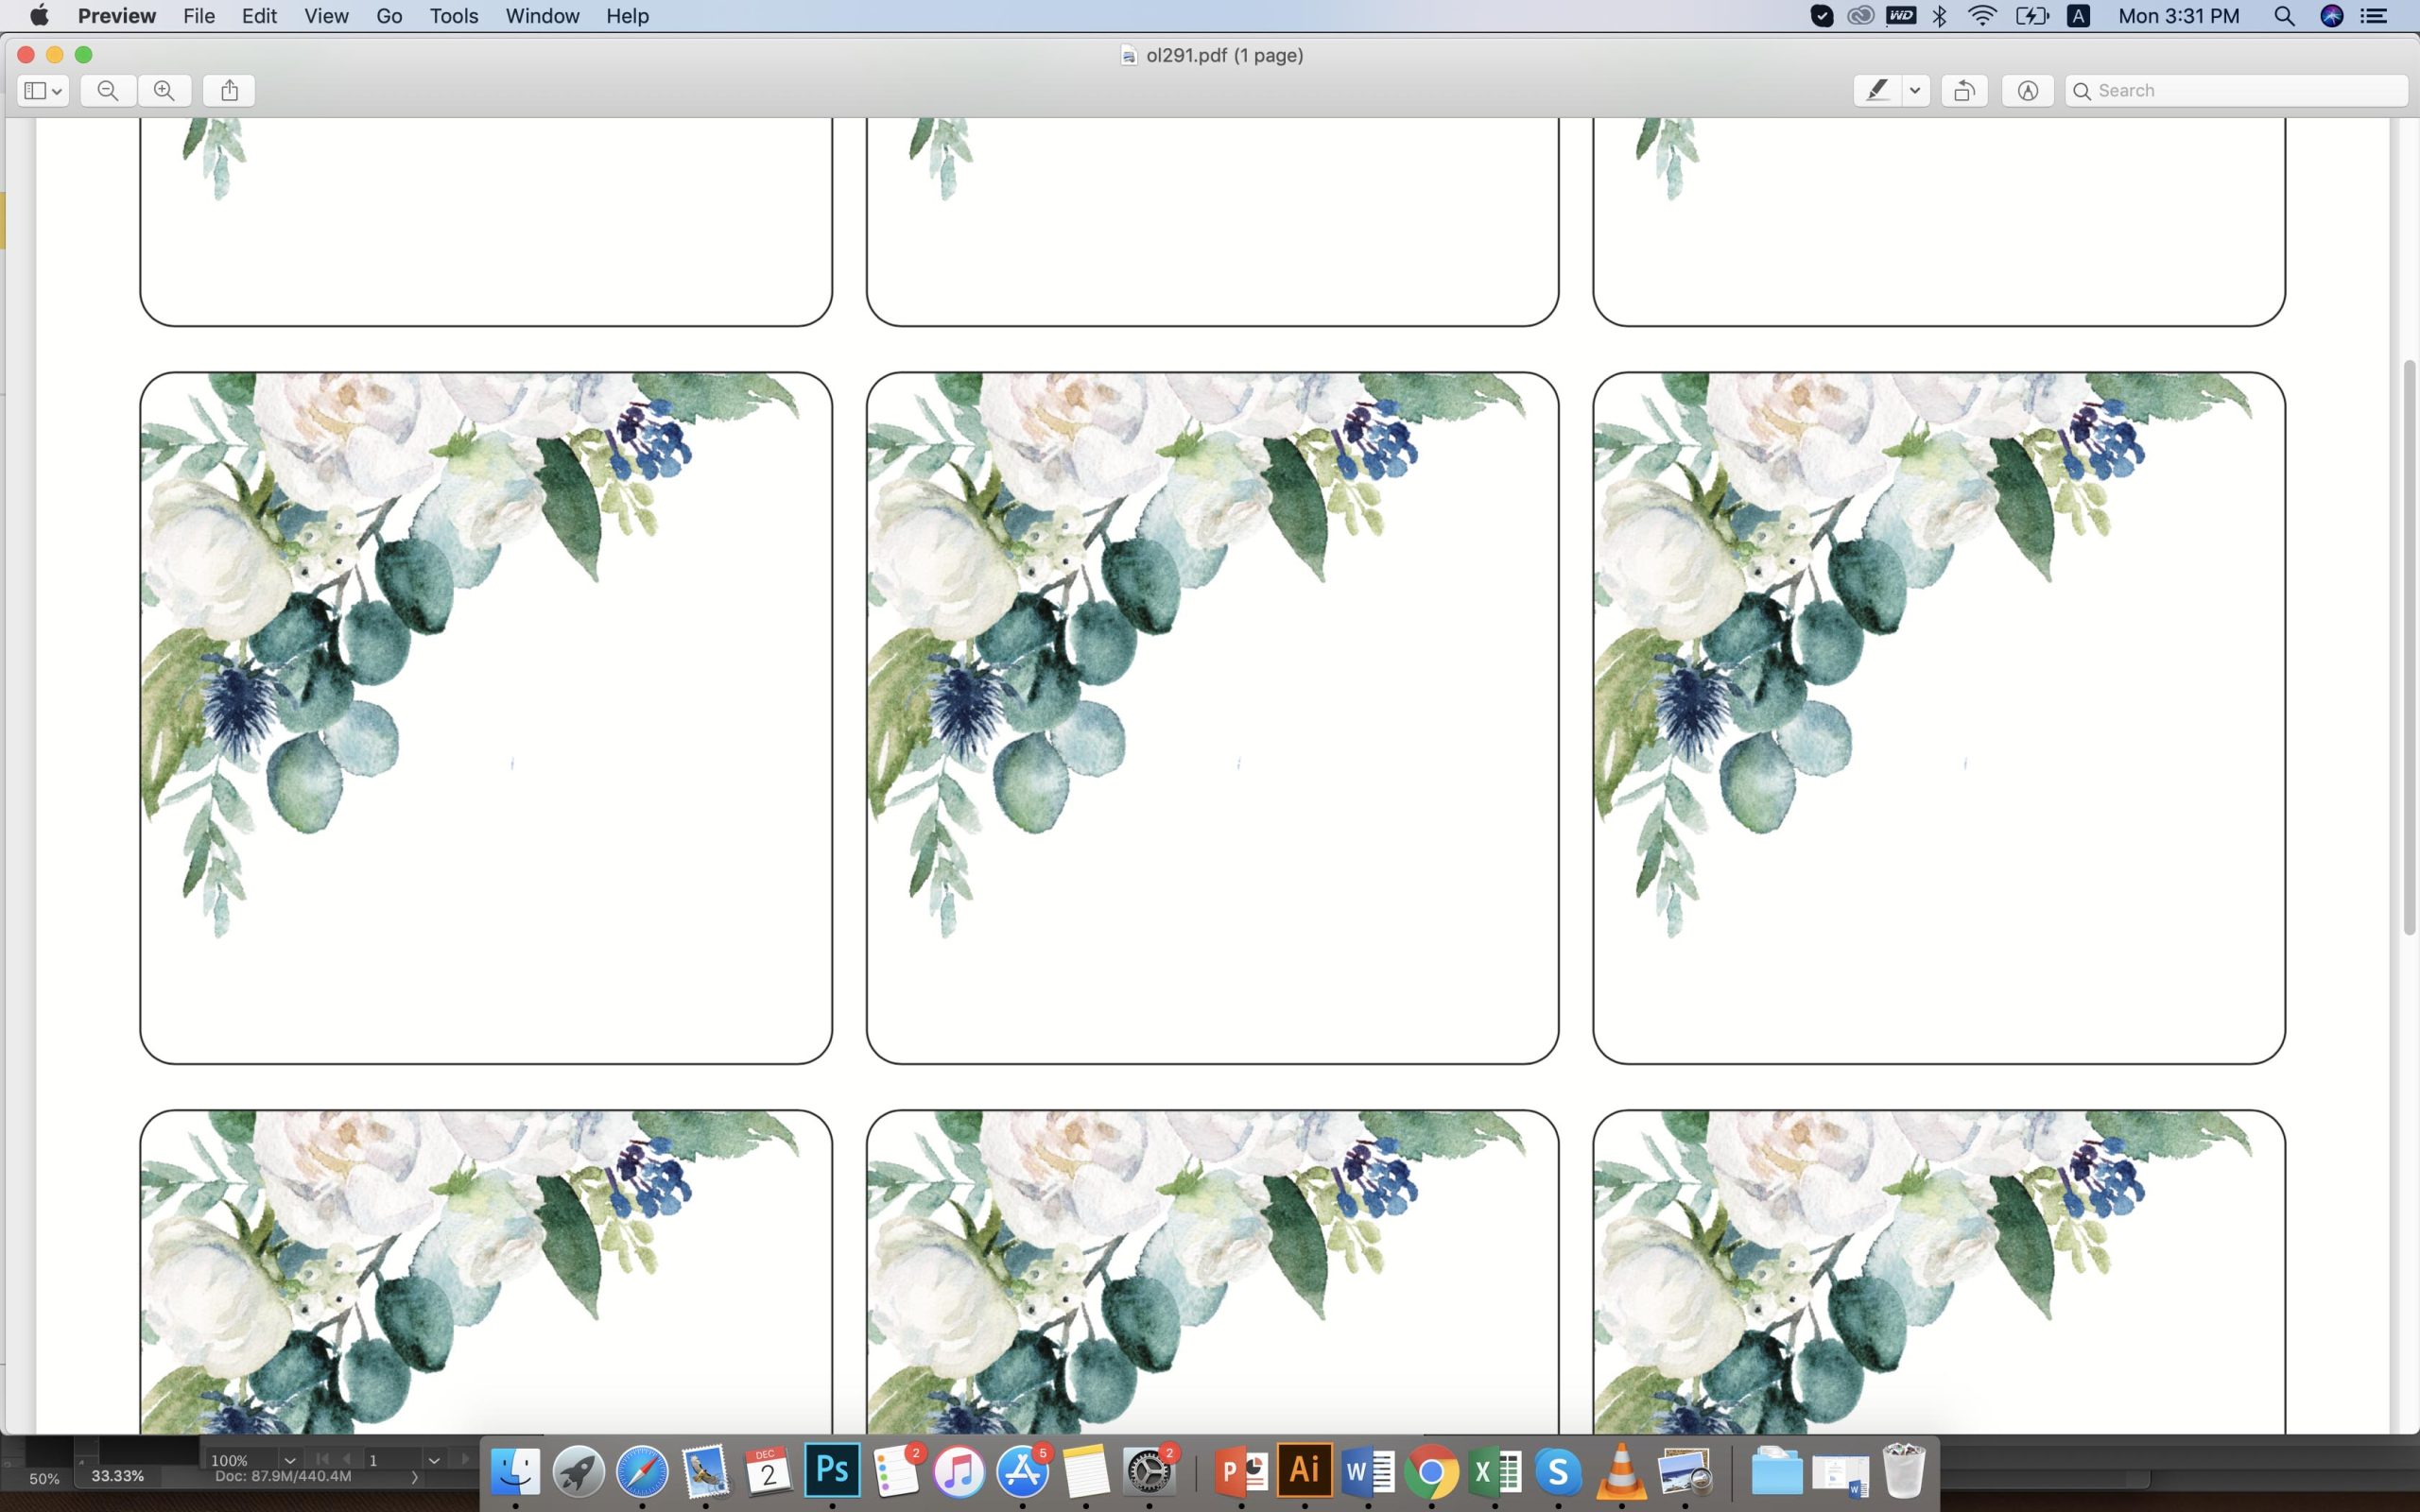This screenshot has height=1512, width=2420.
Task: Open the View menu
Action: pyautogui.click(x=326, y=16)
